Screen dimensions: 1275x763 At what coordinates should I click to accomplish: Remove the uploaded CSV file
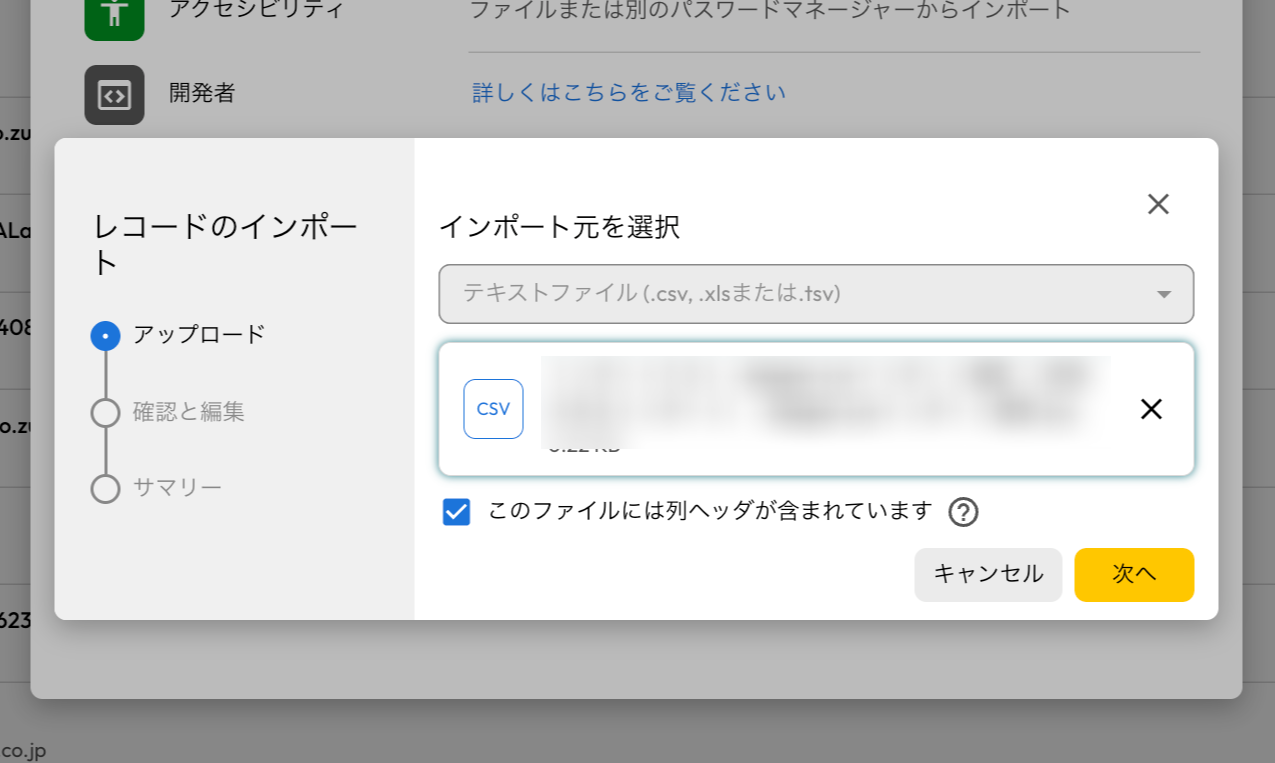tap(1151, 409)
